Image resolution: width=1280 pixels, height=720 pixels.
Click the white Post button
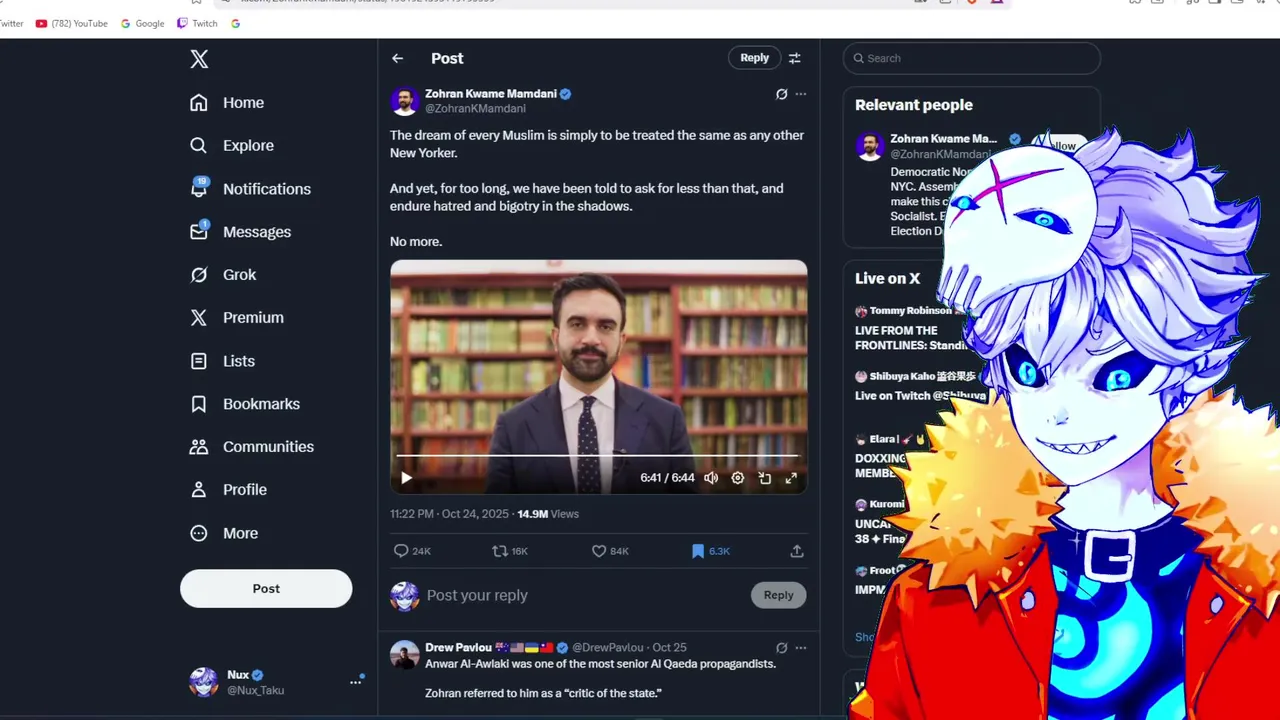click(x=266, y=589)
